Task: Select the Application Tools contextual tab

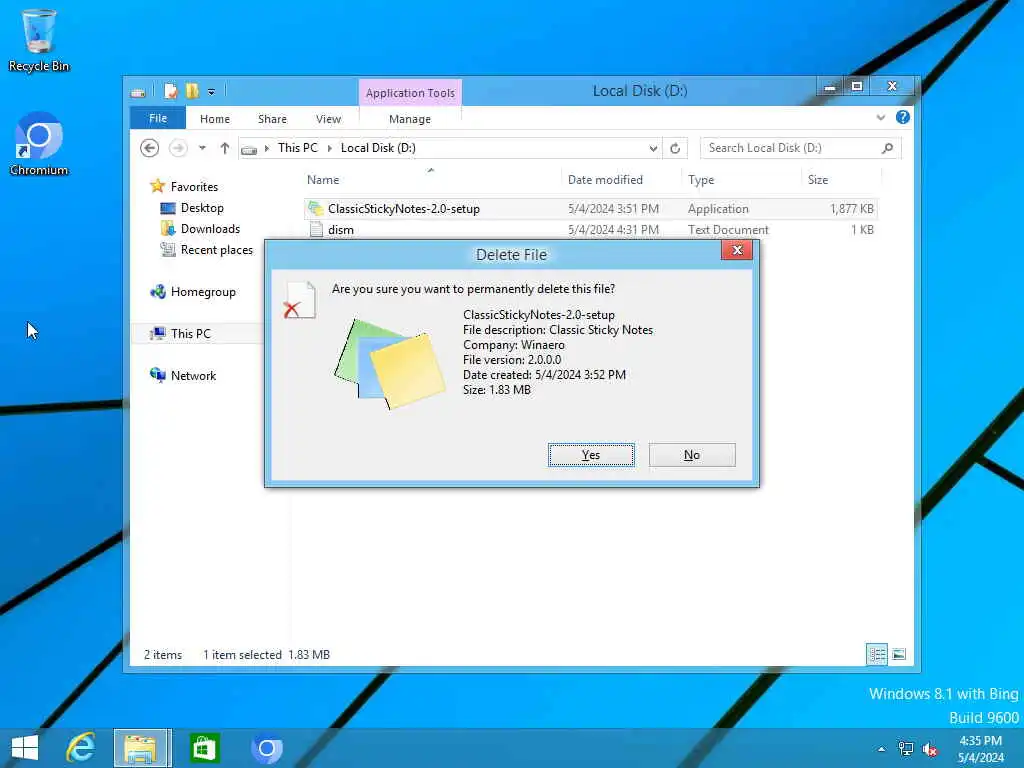Action: 410,93
